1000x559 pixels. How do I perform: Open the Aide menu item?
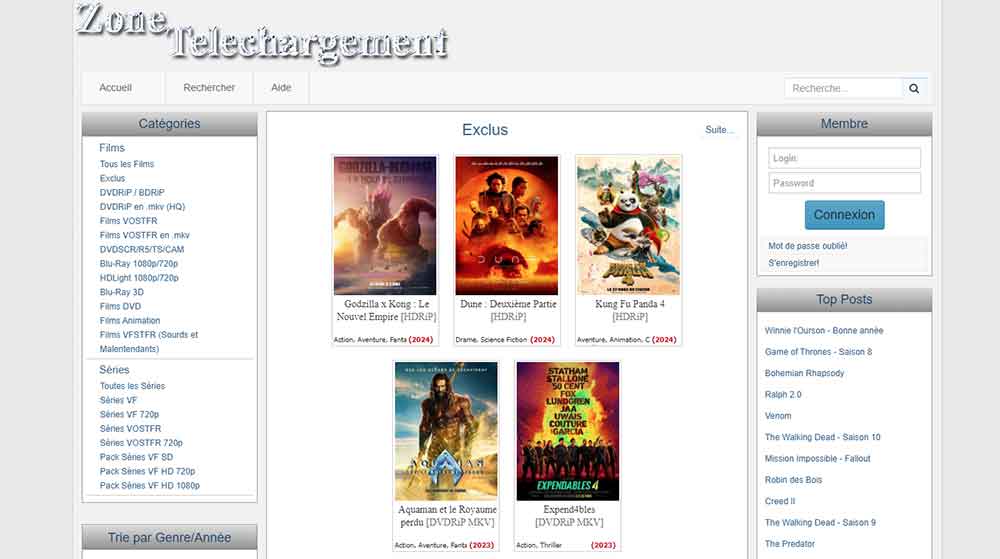coord(281,88)
